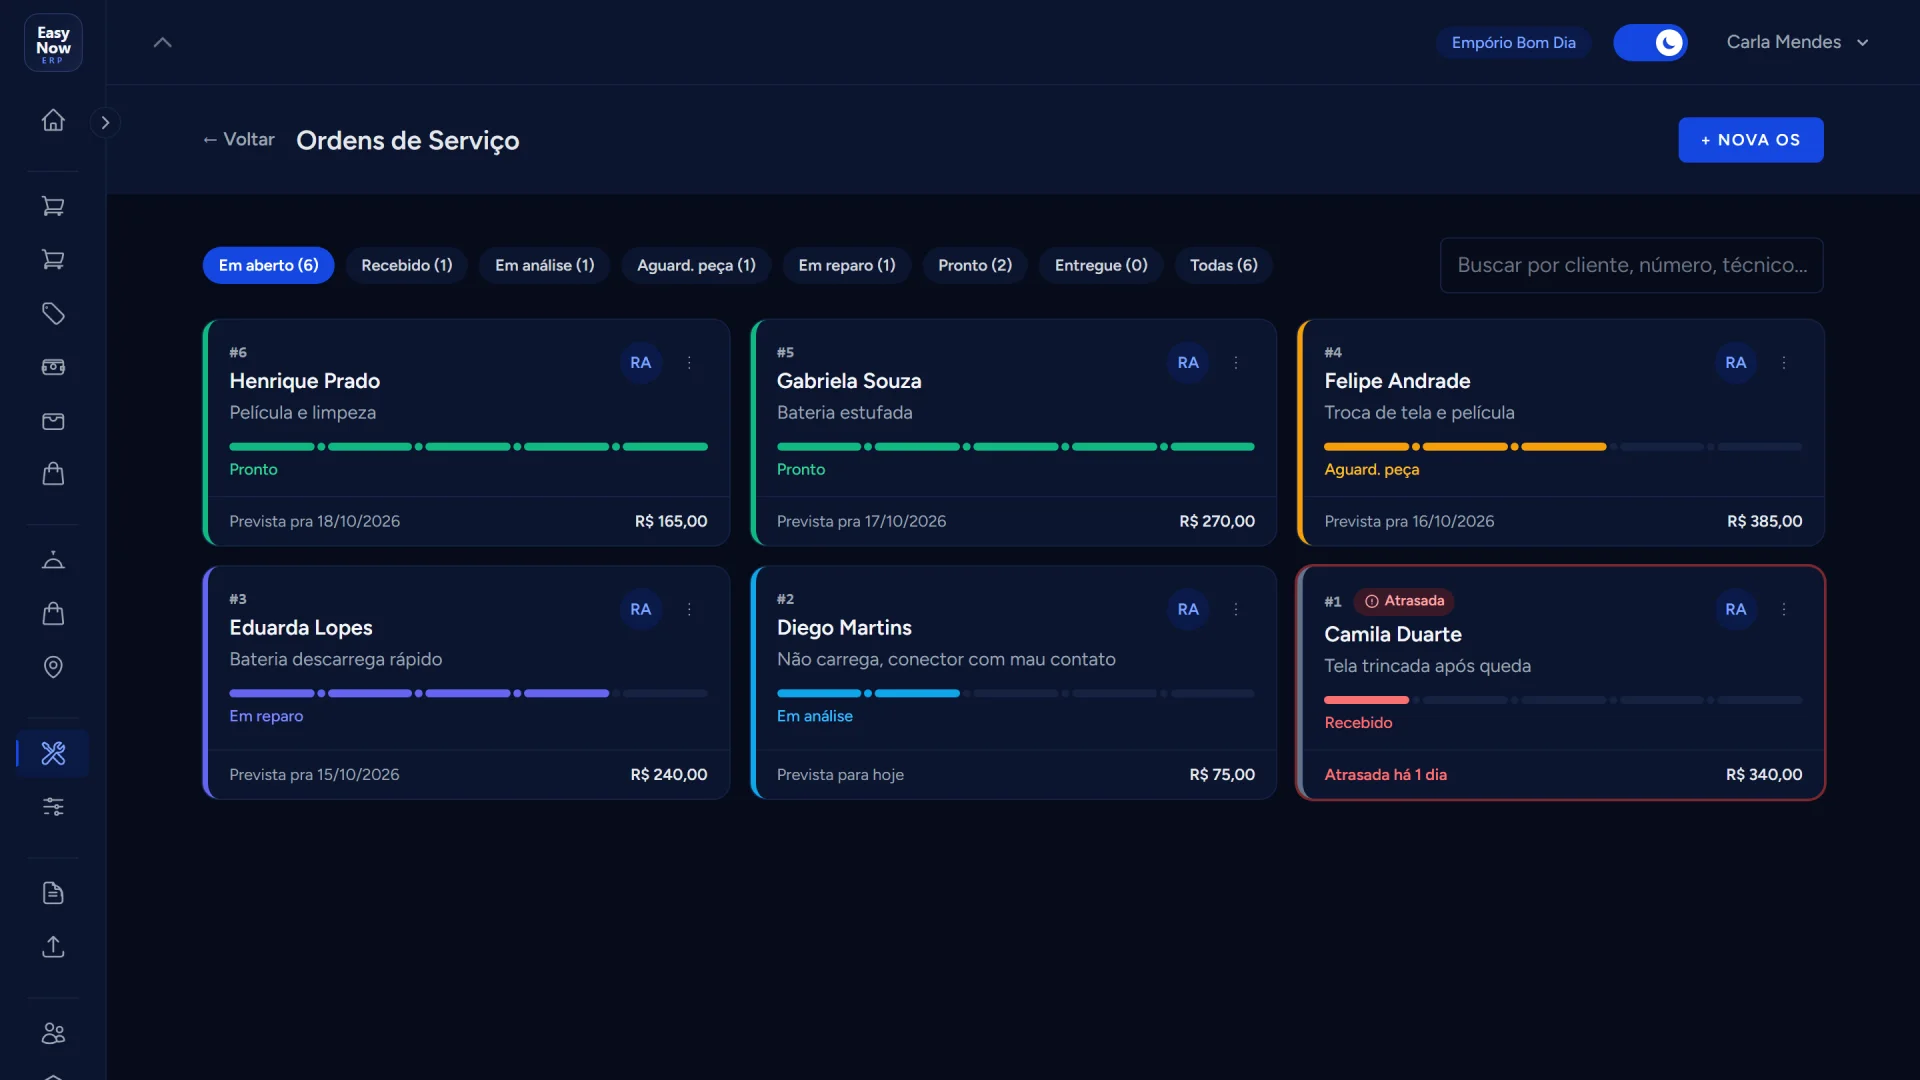Open the three-dot menu on Camila Duarte's card
The image size is (1920, 1080).
pos(1784,609)
